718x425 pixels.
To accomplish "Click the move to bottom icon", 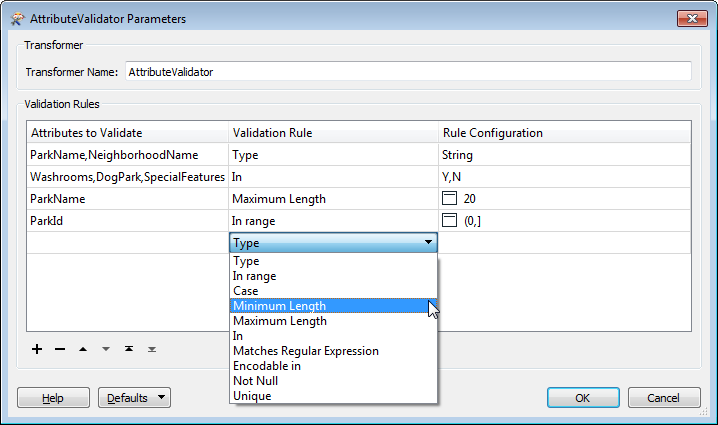I will click(152, 349).
